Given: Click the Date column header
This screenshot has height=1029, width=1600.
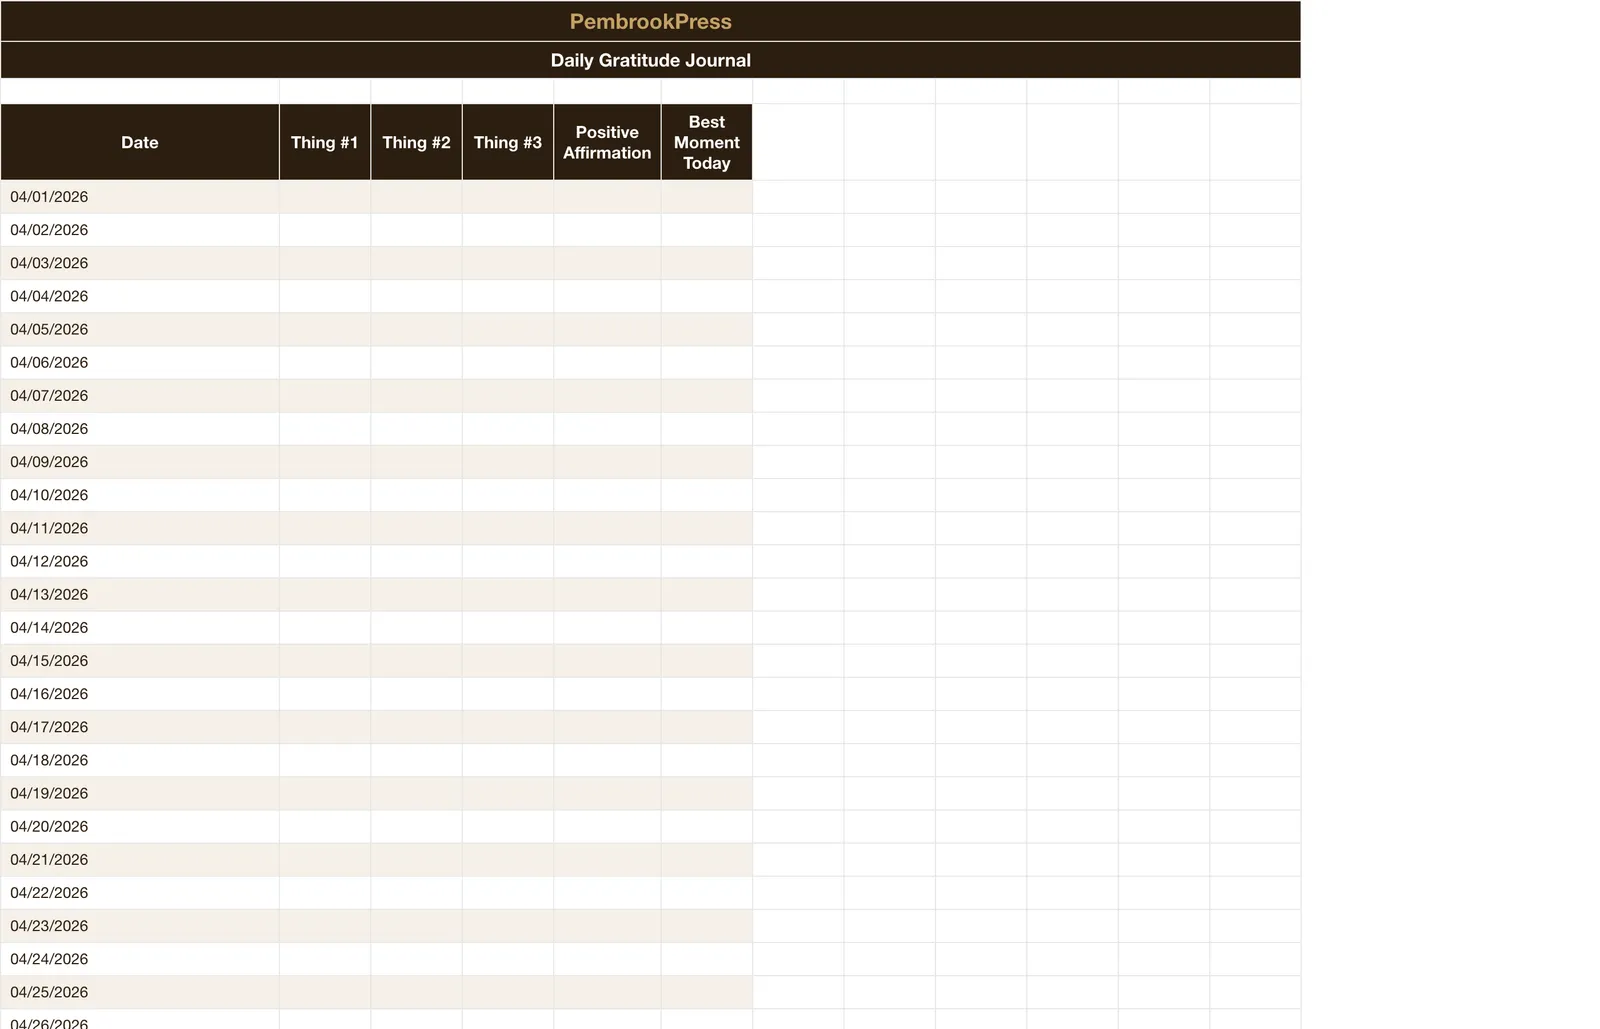Looking at the screenshot, I should point(140,142).
